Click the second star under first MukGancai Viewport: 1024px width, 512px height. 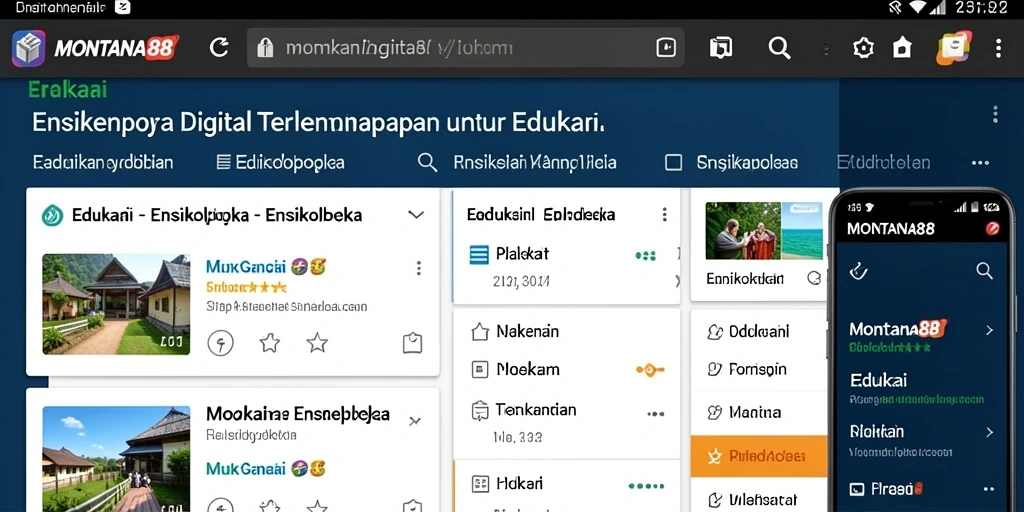pyautogui.click(x=317, y=342)
